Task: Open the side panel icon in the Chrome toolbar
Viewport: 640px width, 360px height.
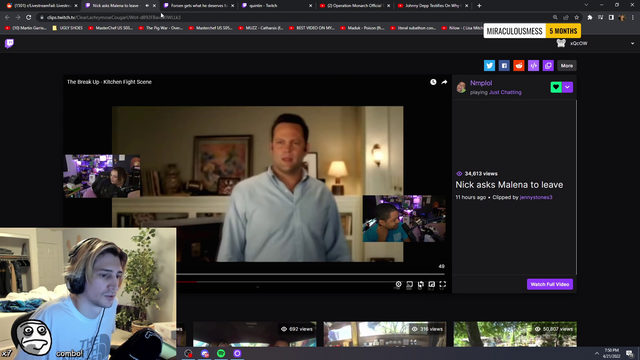Action: 611,18
